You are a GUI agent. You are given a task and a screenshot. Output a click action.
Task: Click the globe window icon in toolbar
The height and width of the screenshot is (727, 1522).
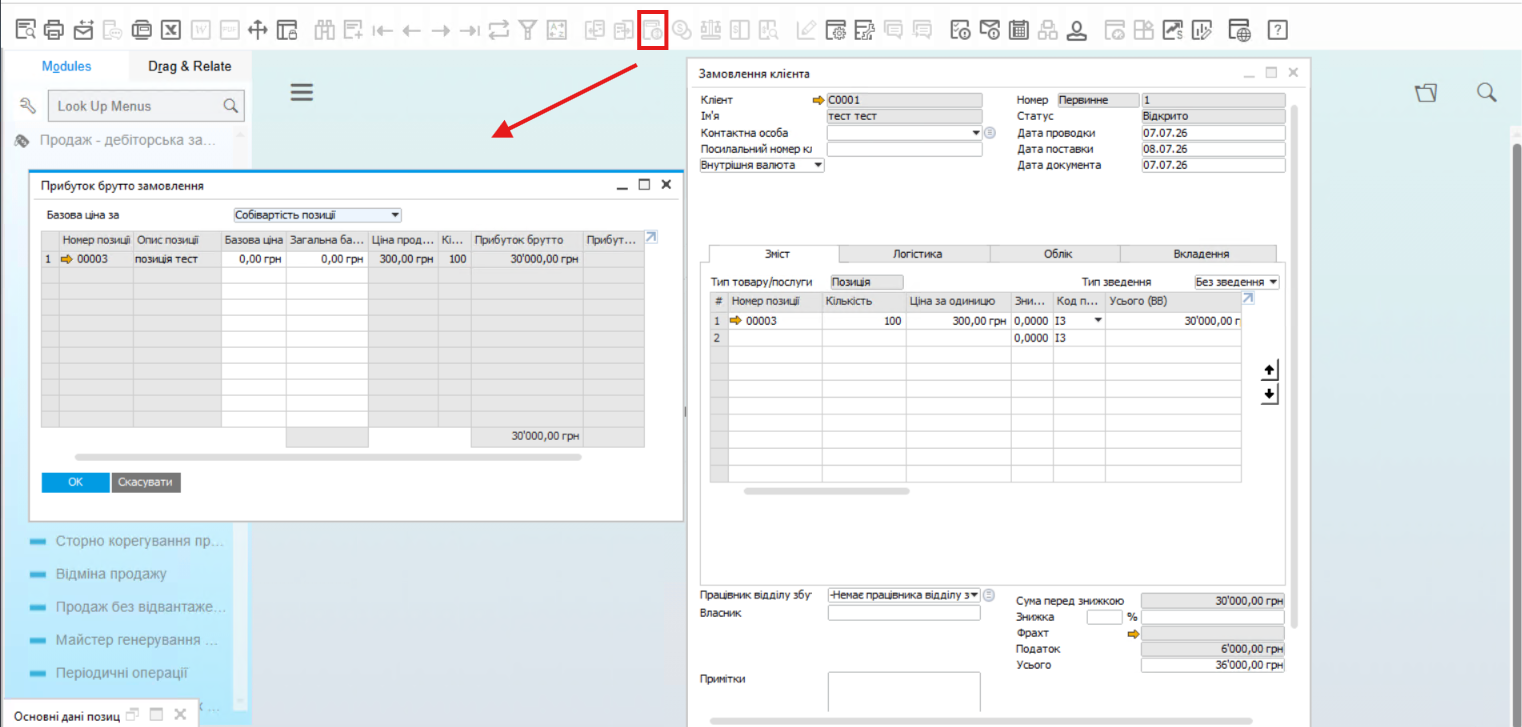coord(1240,30)
